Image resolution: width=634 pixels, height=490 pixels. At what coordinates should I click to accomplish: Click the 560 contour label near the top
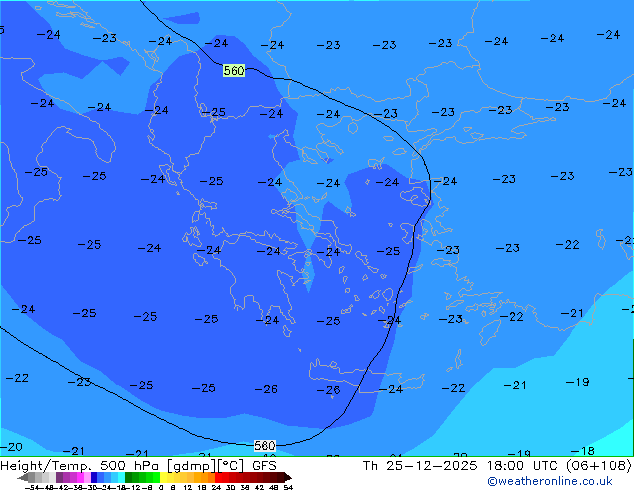[x=234, y=71]
